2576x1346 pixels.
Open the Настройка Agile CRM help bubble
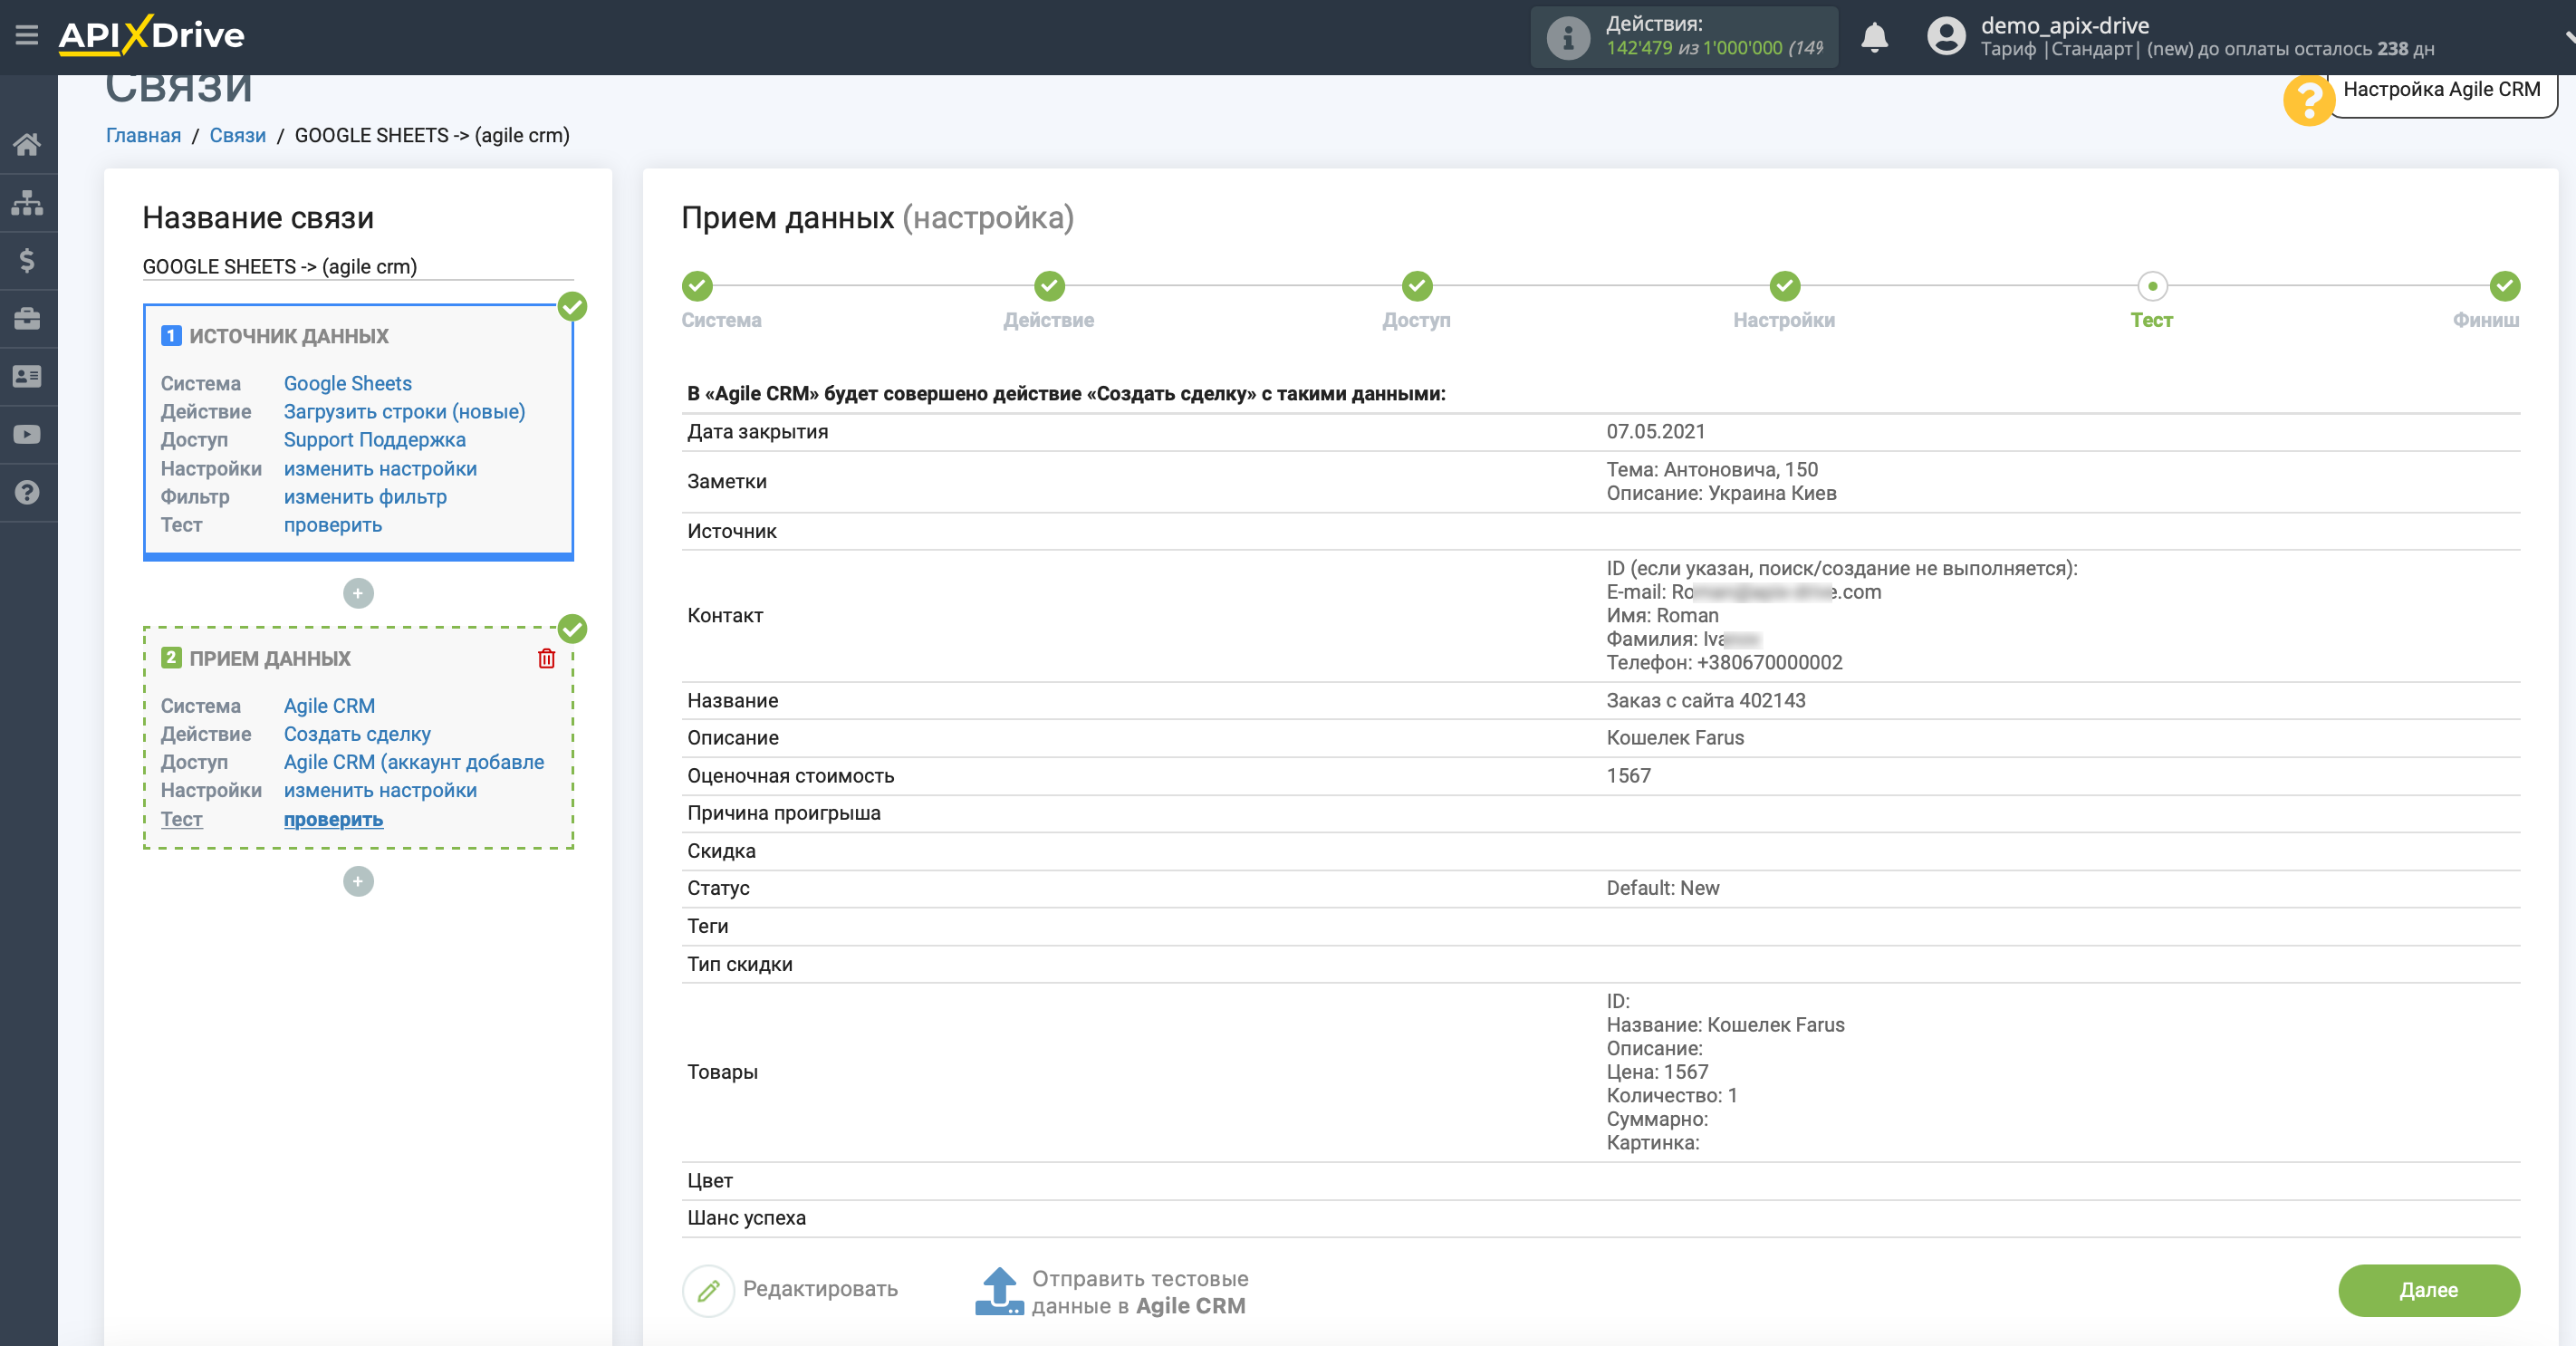2441,90
